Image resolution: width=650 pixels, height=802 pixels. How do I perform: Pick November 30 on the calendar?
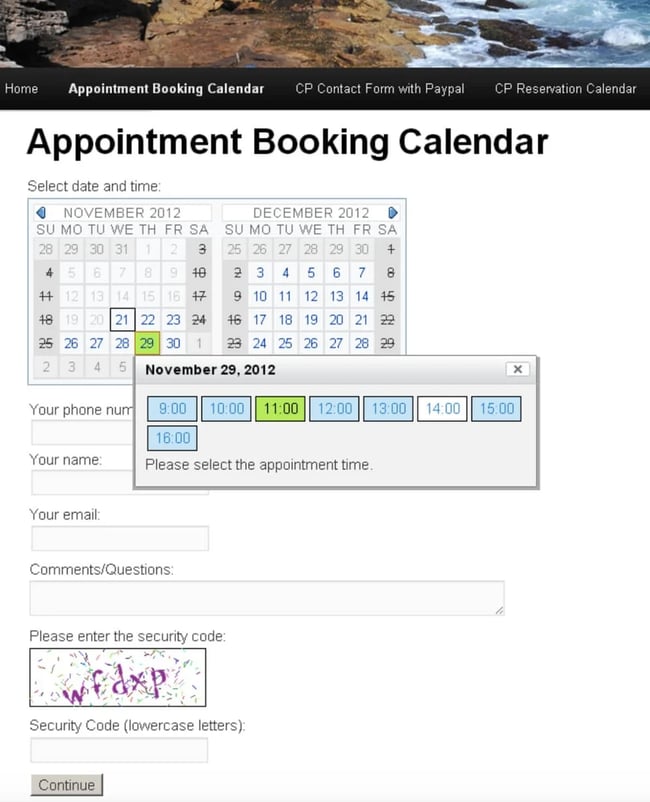click(171, 343)
